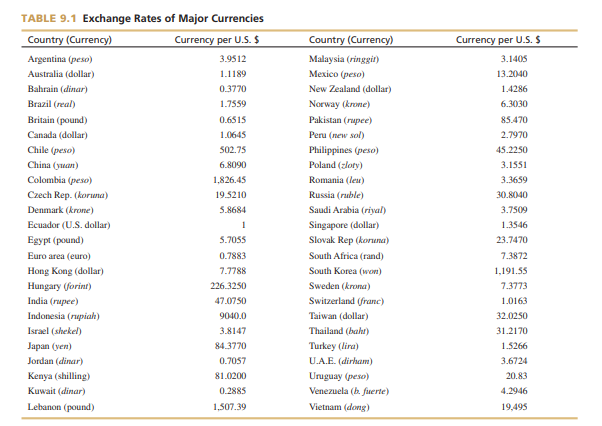
Task: Select the Colombia rate 1,826.45
Action: coord(230,179)
